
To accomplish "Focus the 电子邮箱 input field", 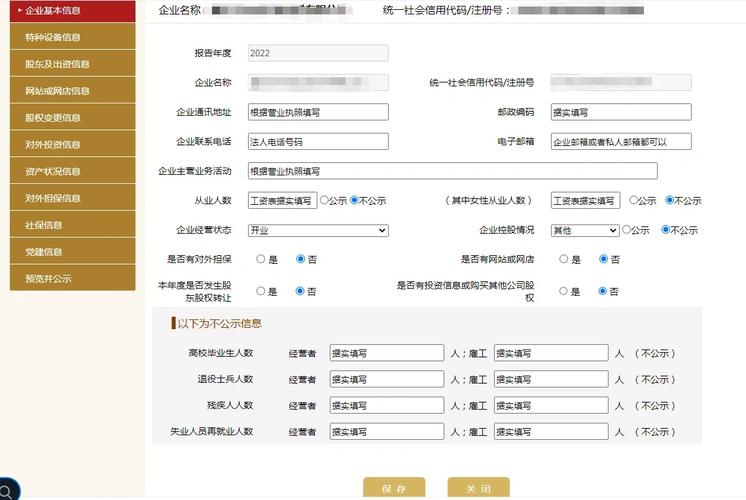I will pyautogui.click(x=621, y=142).
